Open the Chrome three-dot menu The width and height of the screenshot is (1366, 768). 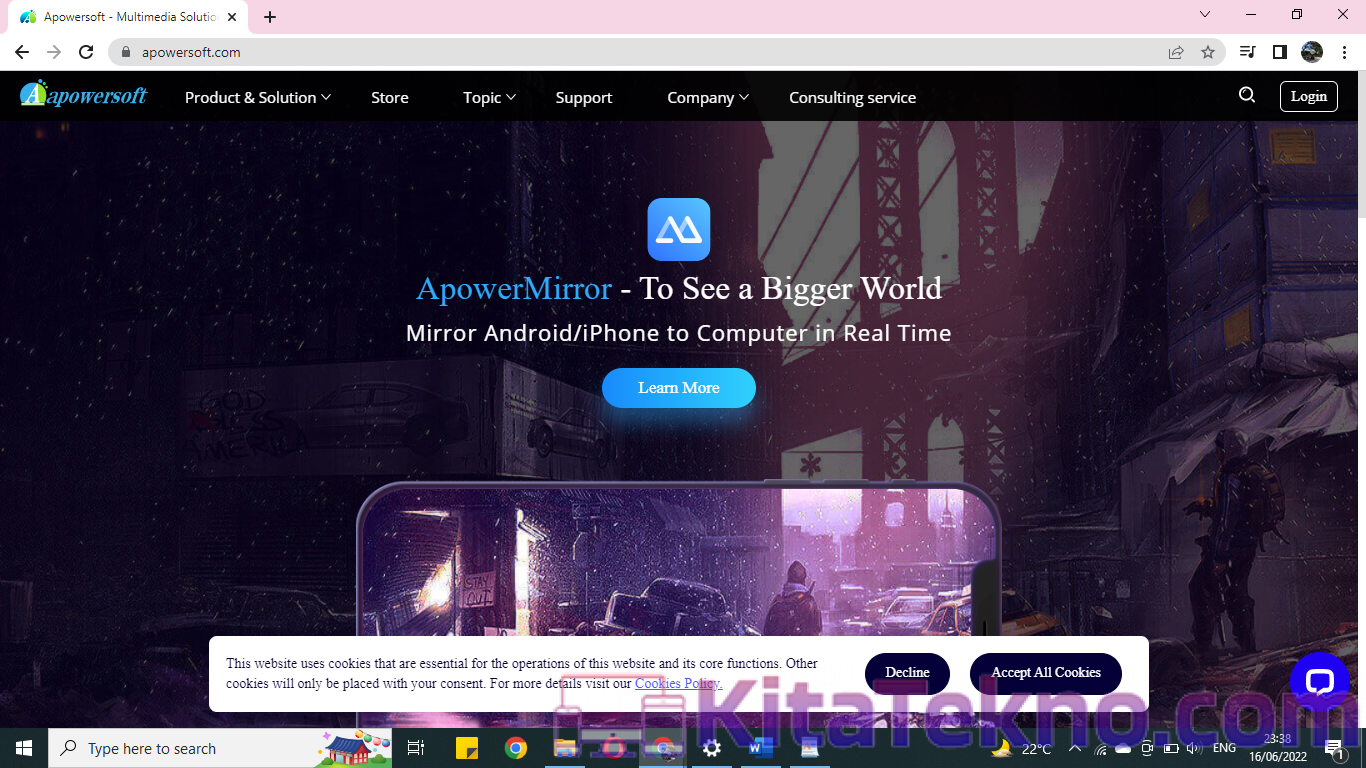1344,52
